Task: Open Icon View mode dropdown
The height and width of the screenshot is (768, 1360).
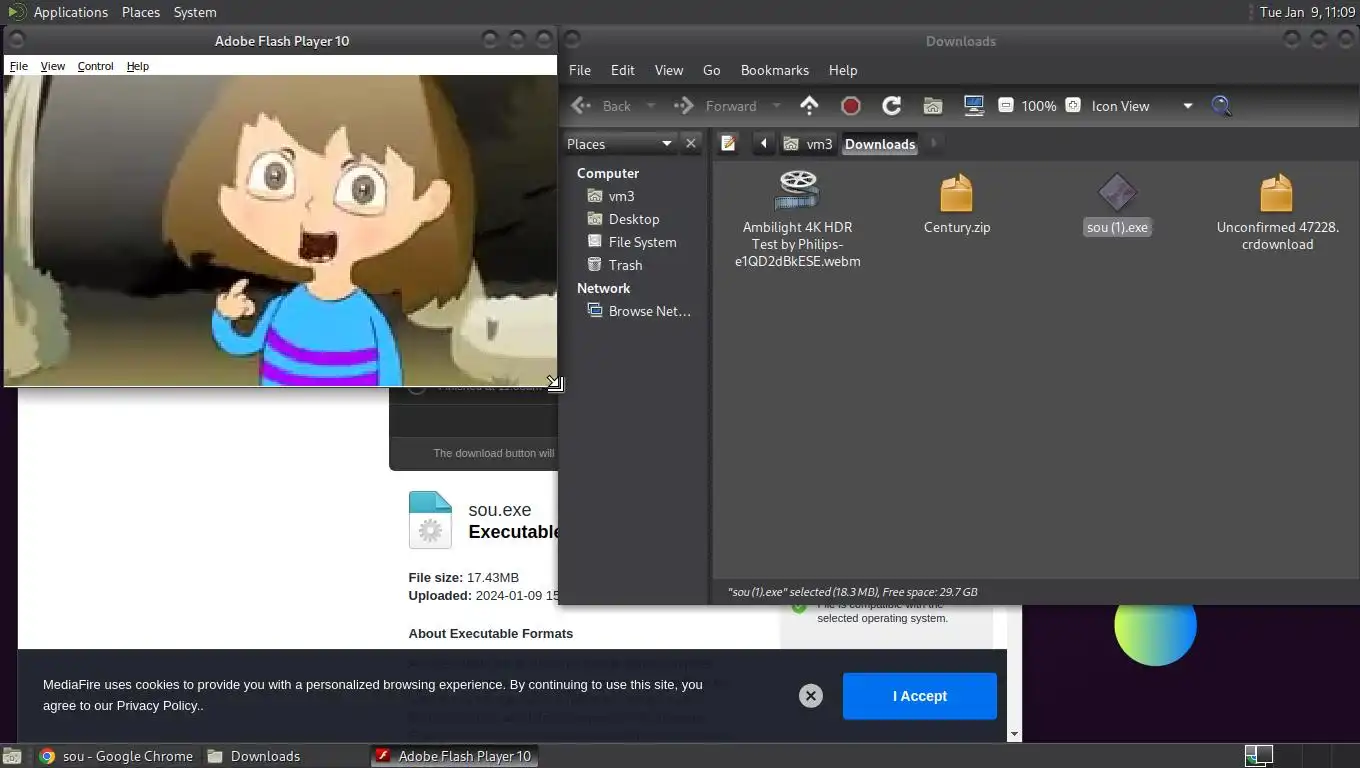Action: (x=1142, y=106)
